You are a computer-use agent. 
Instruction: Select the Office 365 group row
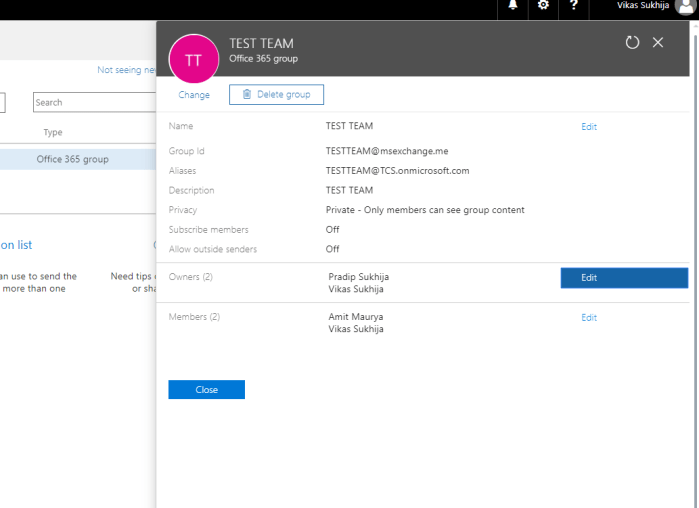coord(73,159)
